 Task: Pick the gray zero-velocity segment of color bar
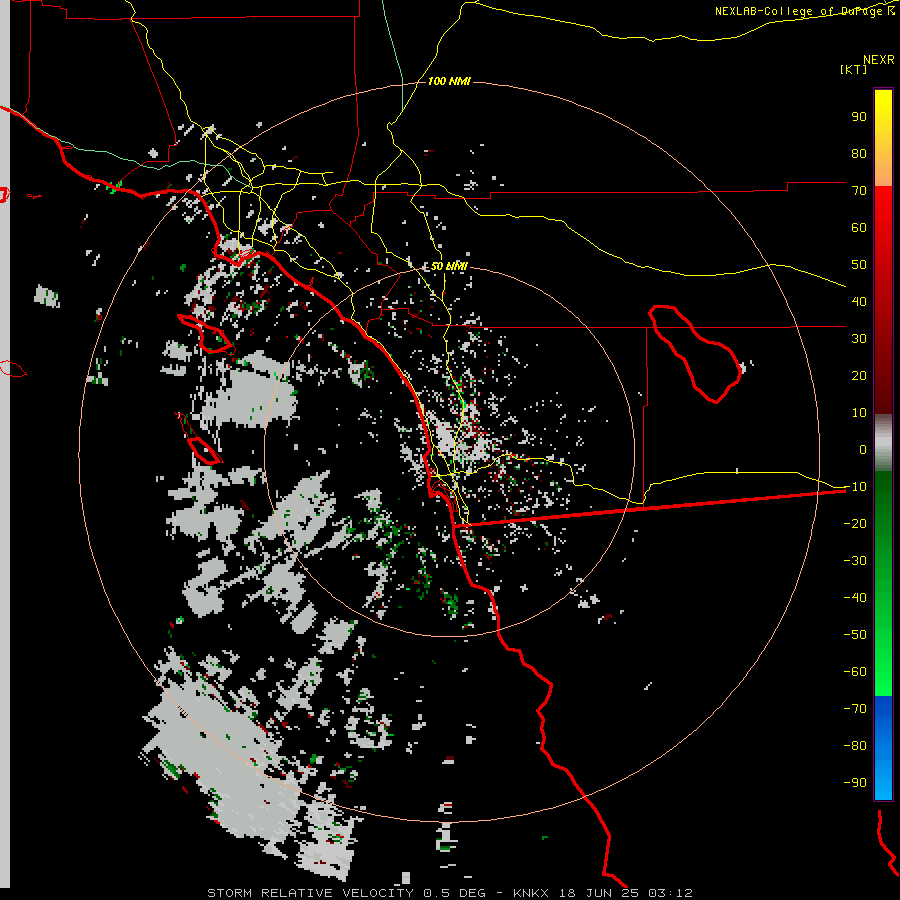[883, 443]
